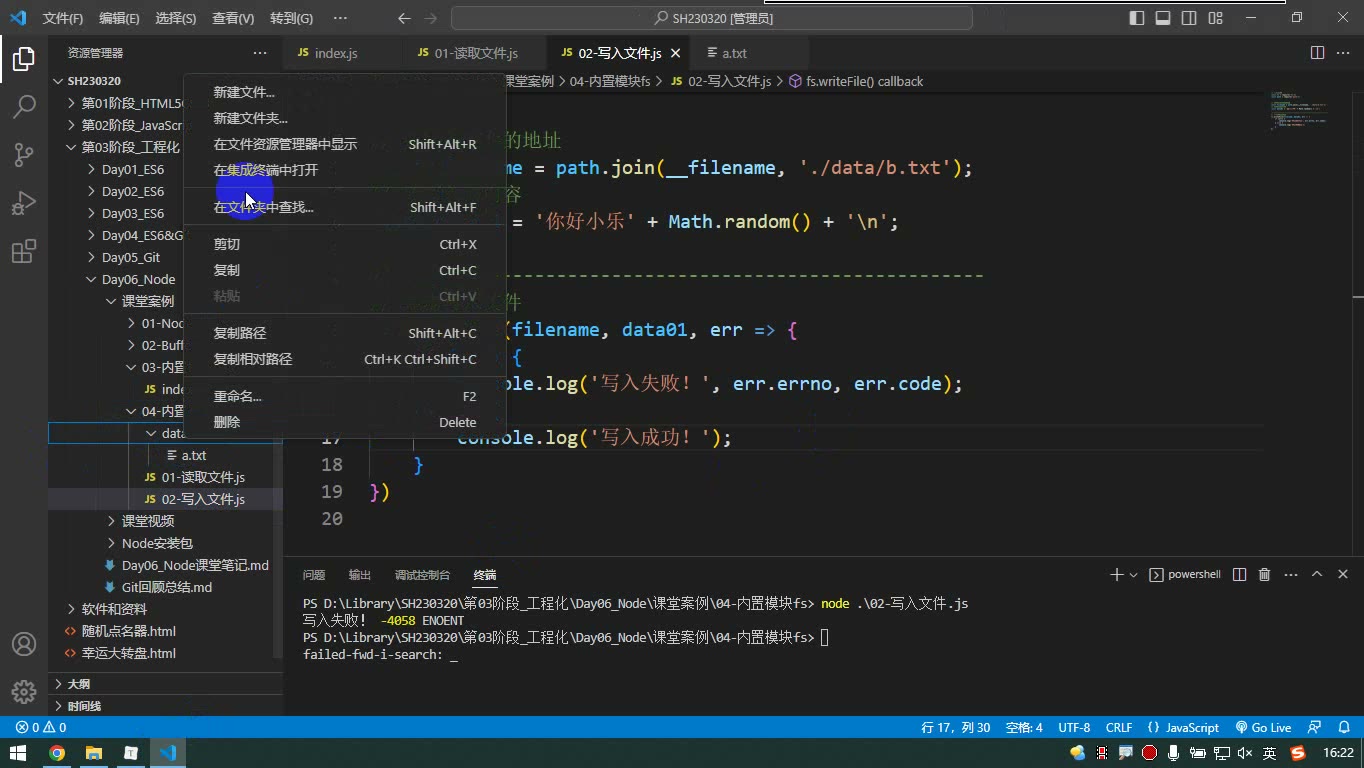Choose 新建文件 from the context menu

click(344, 92)
